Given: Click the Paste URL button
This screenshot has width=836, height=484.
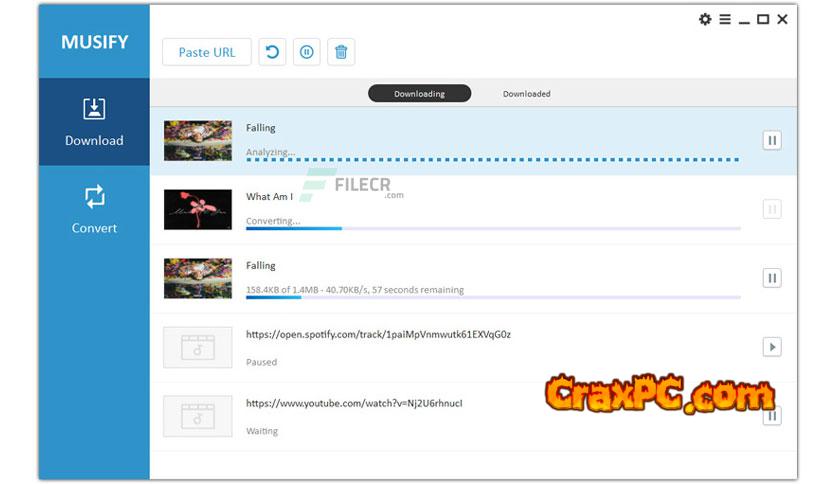Looking at the screenshot, I should (x=206, y=52).
